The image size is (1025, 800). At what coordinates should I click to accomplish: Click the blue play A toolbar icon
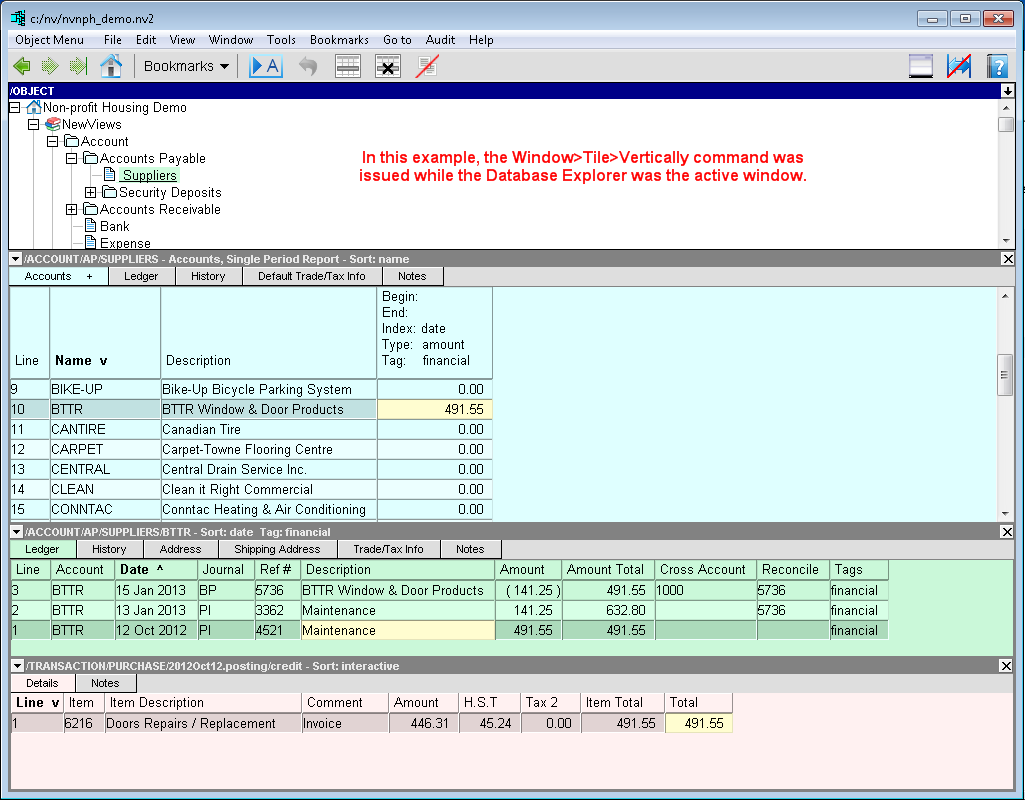coord(265,66)
